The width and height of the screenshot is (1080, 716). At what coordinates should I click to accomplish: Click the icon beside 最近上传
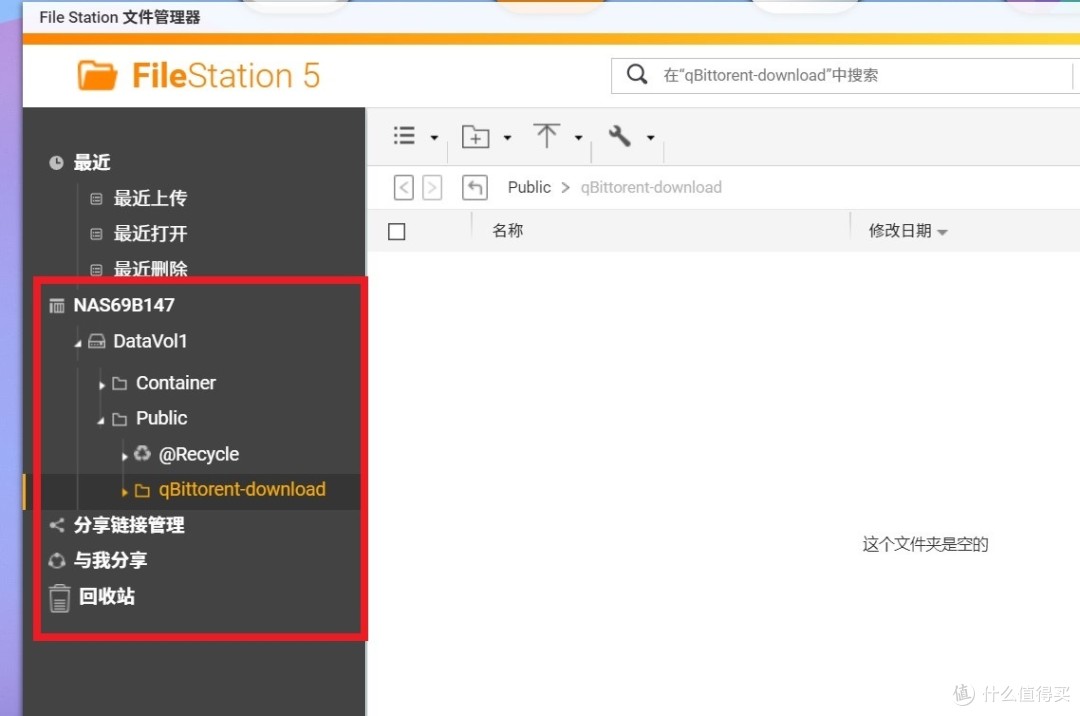point(96,199)
